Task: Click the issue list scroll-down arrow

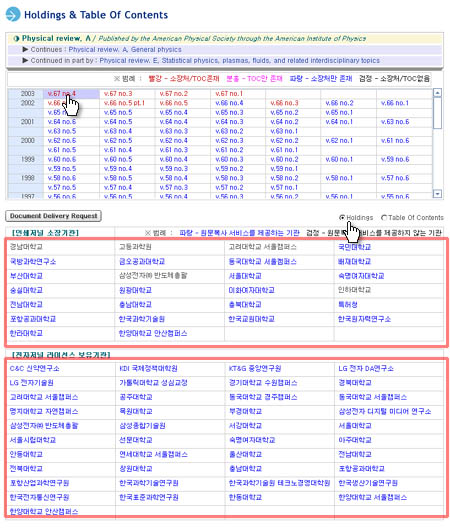Action: [437, 194]
